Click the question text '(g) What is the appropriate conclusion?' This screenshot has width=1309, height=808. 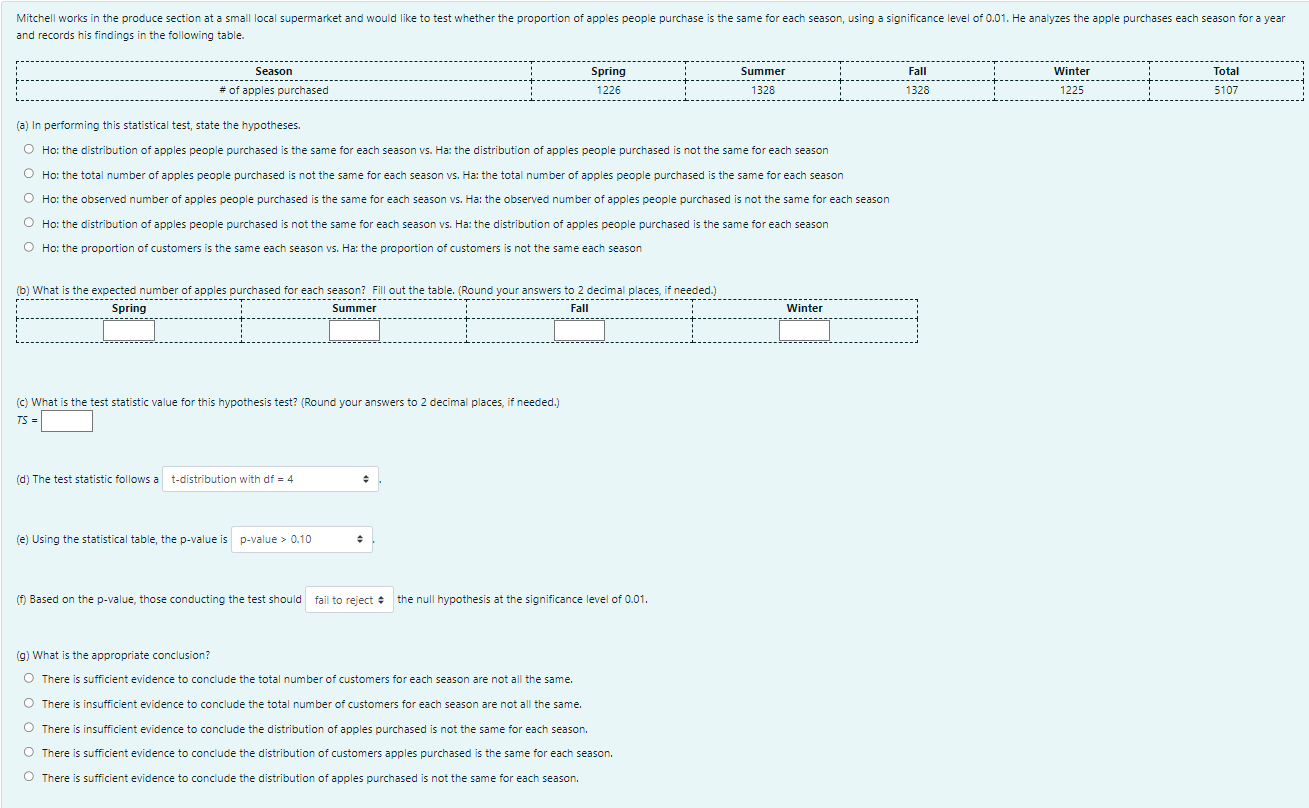[113, 655]
